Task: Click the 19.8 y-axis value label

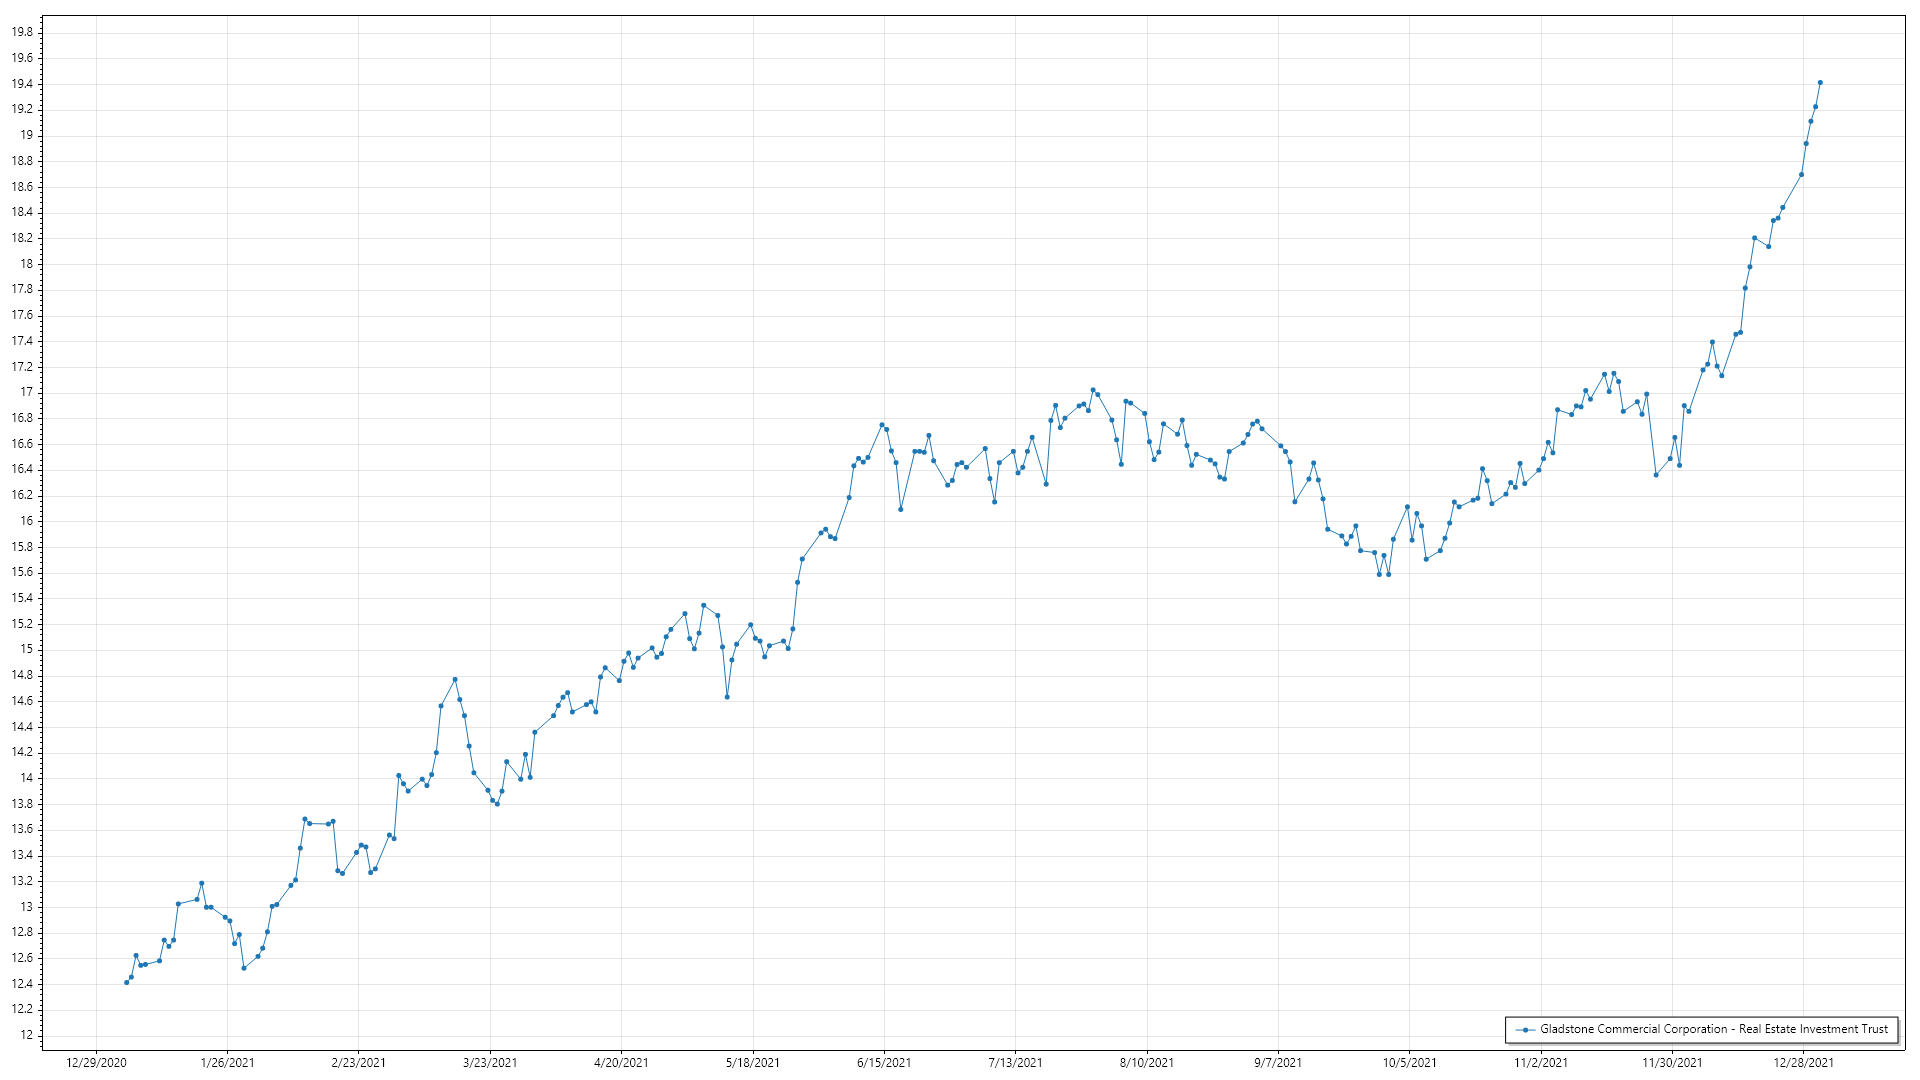Action: 22,32
